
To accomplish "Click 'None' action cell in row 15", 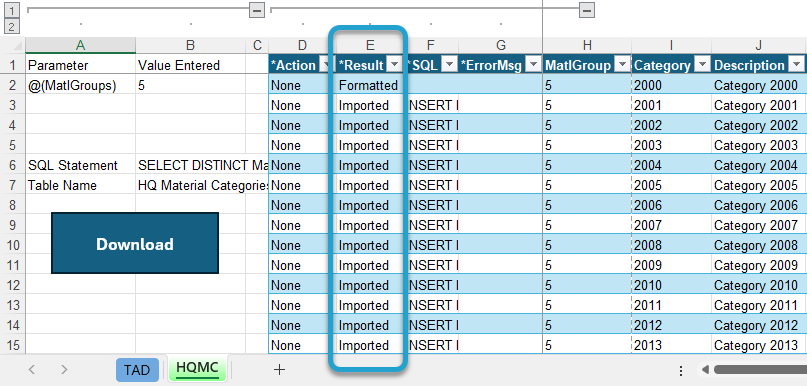I will 302,345.
